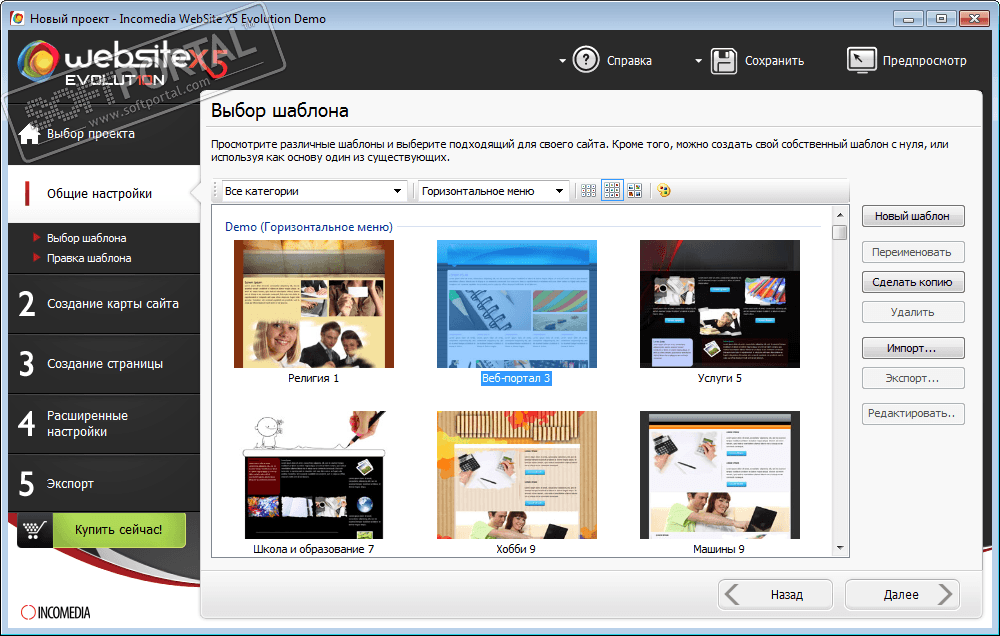Click the Веб-портал 3 highlighted label
Viewport: 1000px width, 636px height.
tap(516, 378)
